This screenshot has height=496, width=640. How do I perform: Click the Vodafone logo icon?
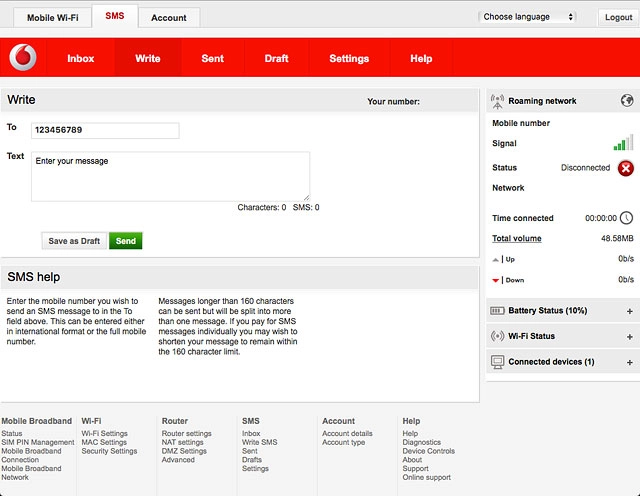pyautogui.click(x=23, y=58)
